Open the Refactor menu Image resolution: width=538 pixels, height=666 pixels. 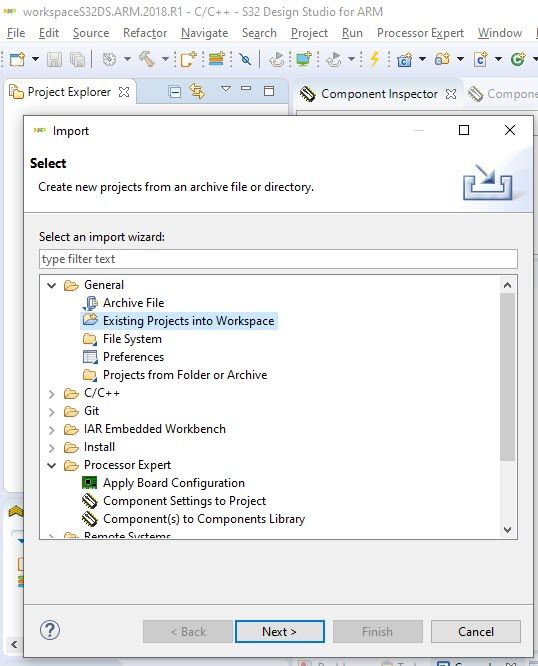click(145, 33)
